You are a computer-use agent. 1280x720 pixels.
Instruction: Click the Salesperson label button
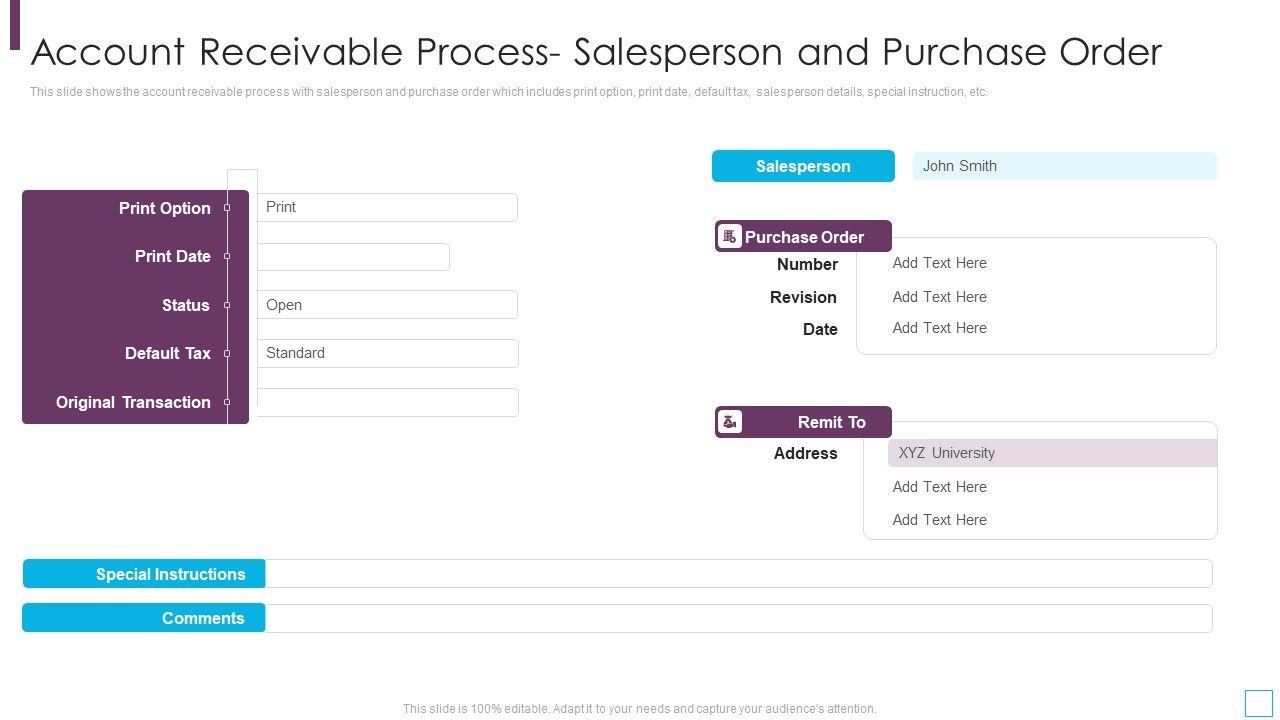[x=803, y=167]
